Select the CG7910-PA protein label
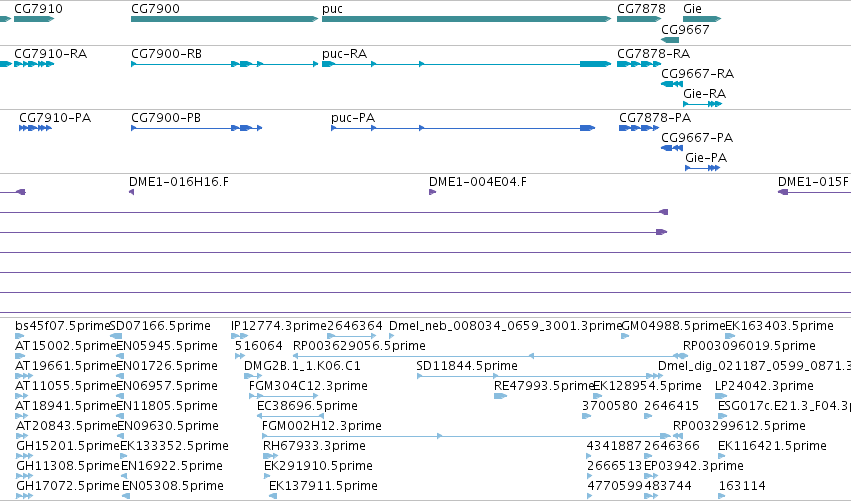 tap(55, 118)
